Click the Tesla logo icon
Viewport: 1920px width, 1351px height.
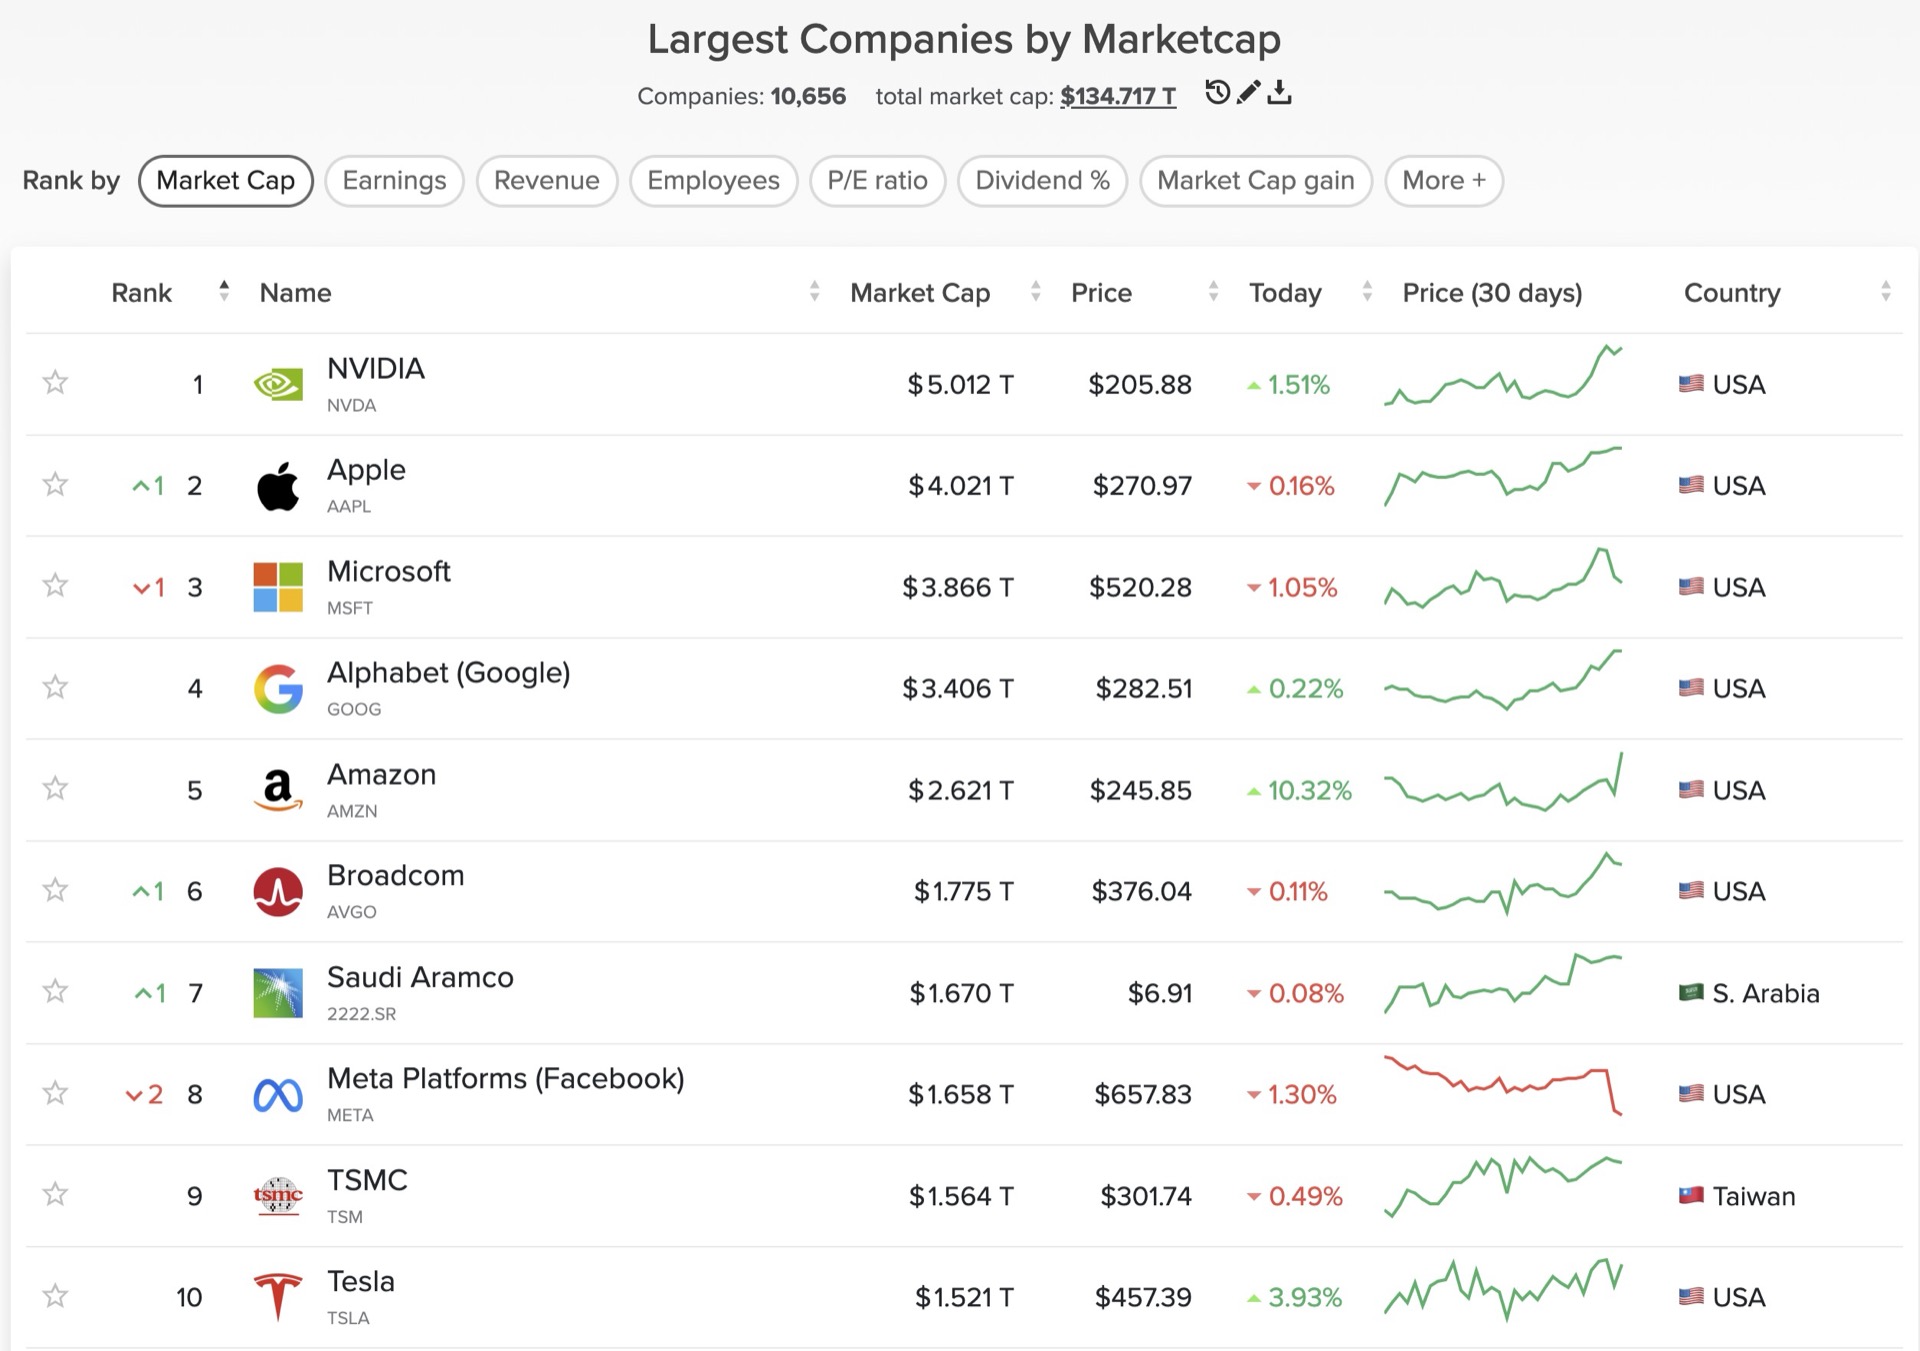coord(278,1297)
